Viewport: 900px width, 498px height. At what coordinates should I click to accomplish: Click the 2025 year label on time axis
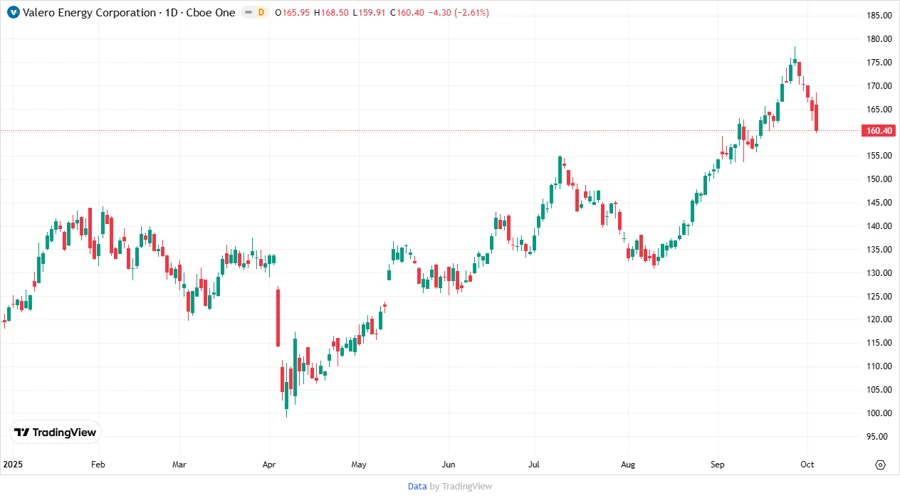click(x=13, y=465)
